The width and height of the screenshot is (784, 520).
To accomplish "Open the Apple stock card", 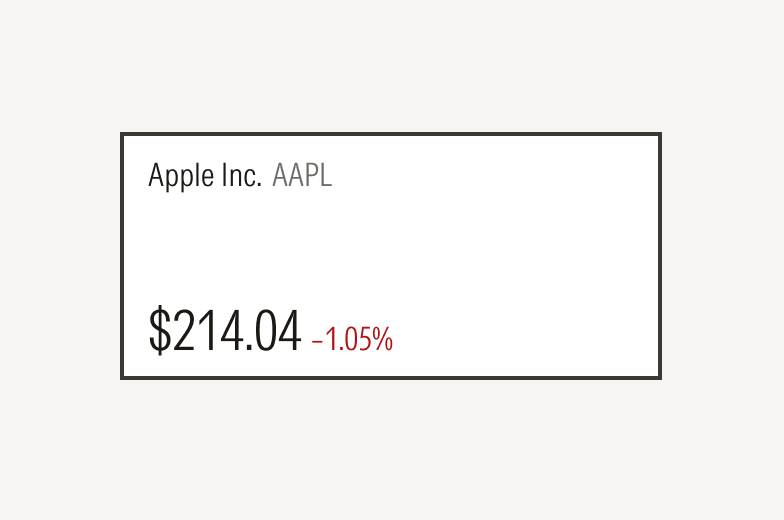I will pyautogui.click(x=390, y=256).
